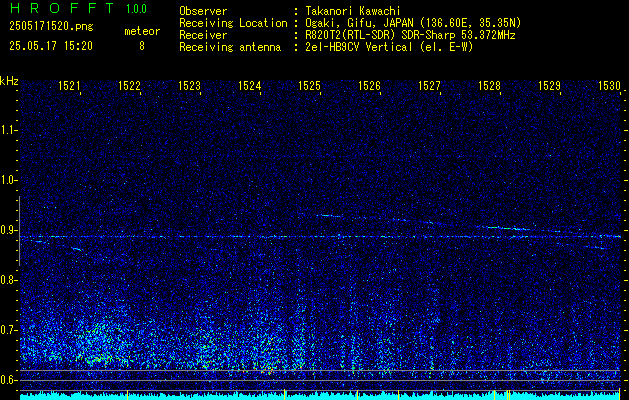Click the 1524 time axis label
This screenshot has width=629, height=400.
point(250,85)
